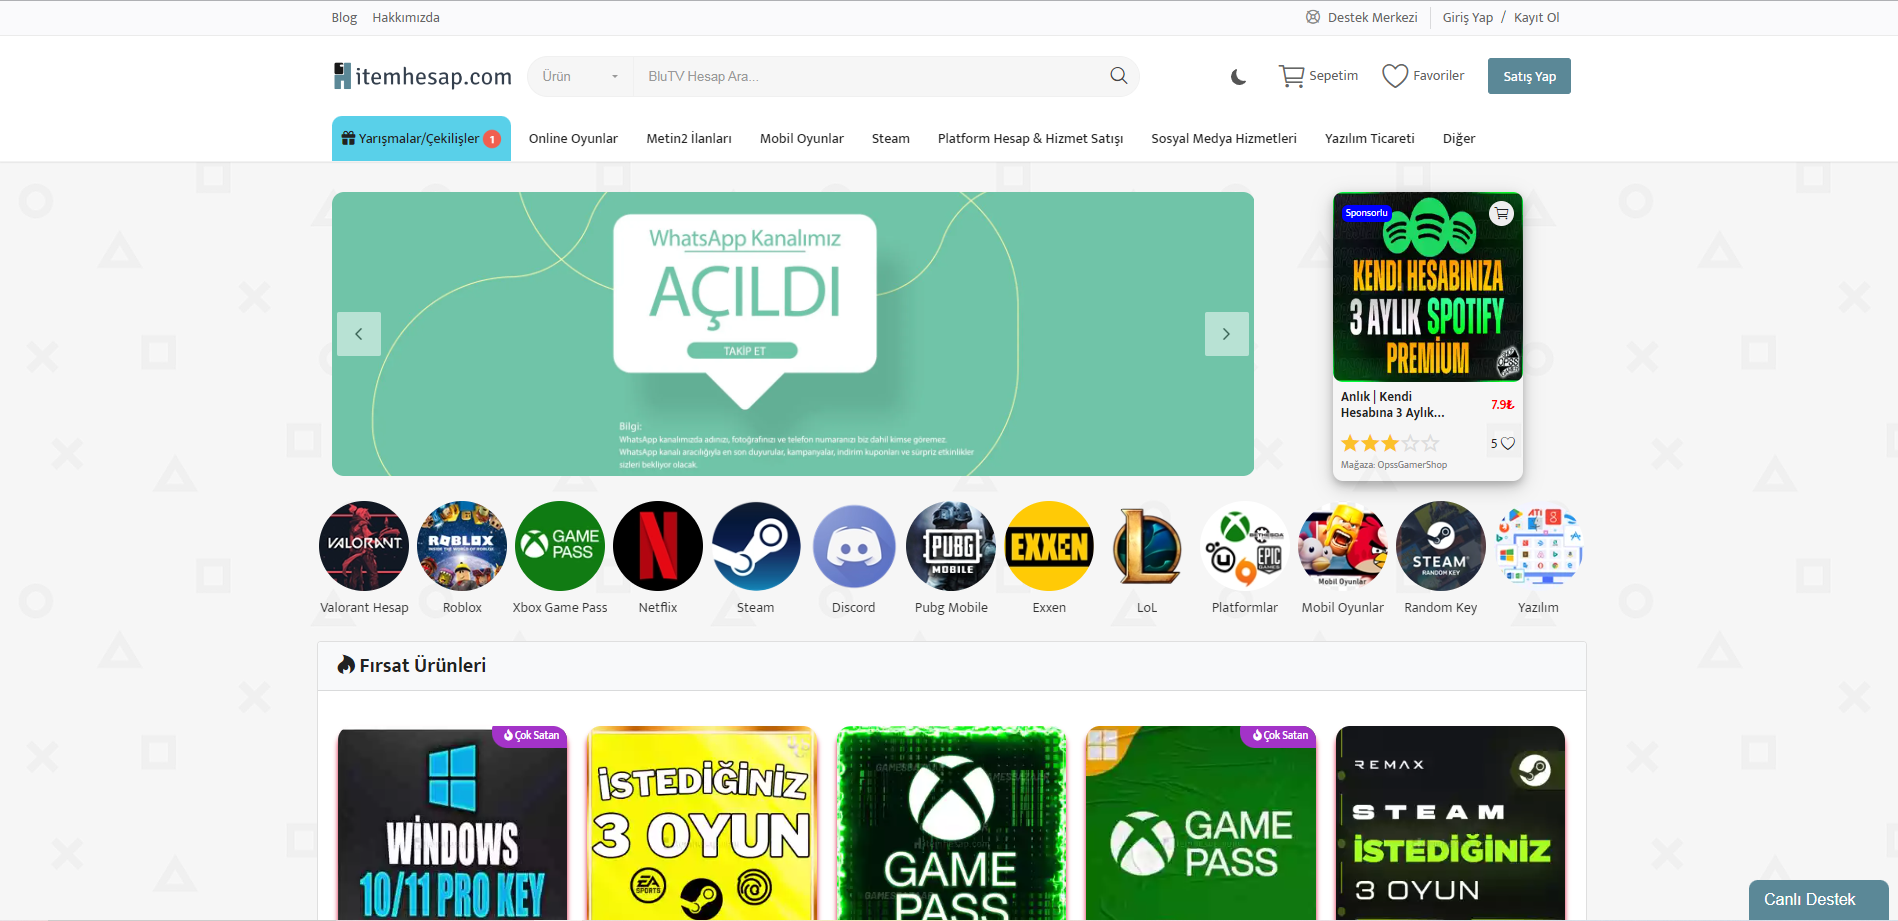Toggle dark mode moon icon

(x=1238, y=77)
